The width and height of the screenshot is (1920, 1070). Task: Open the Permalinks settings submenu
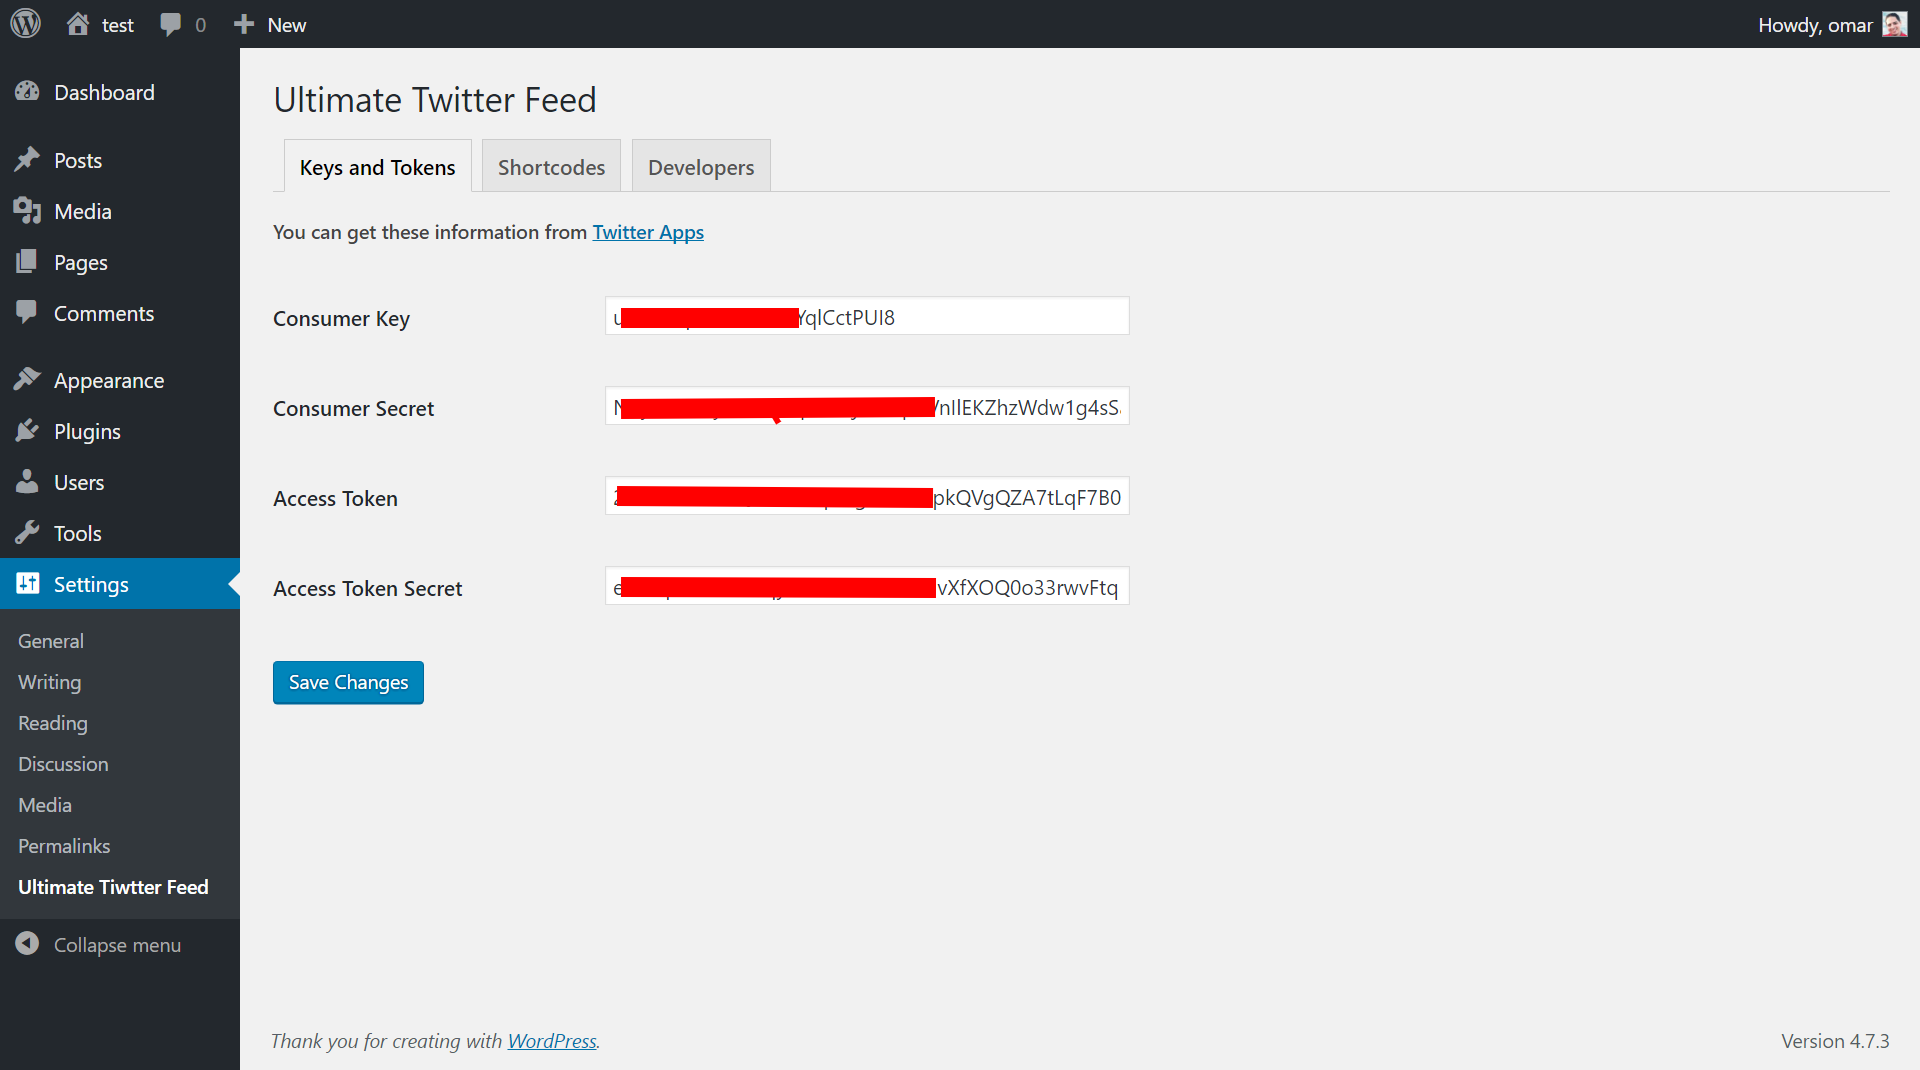click(x=64, y=846)
